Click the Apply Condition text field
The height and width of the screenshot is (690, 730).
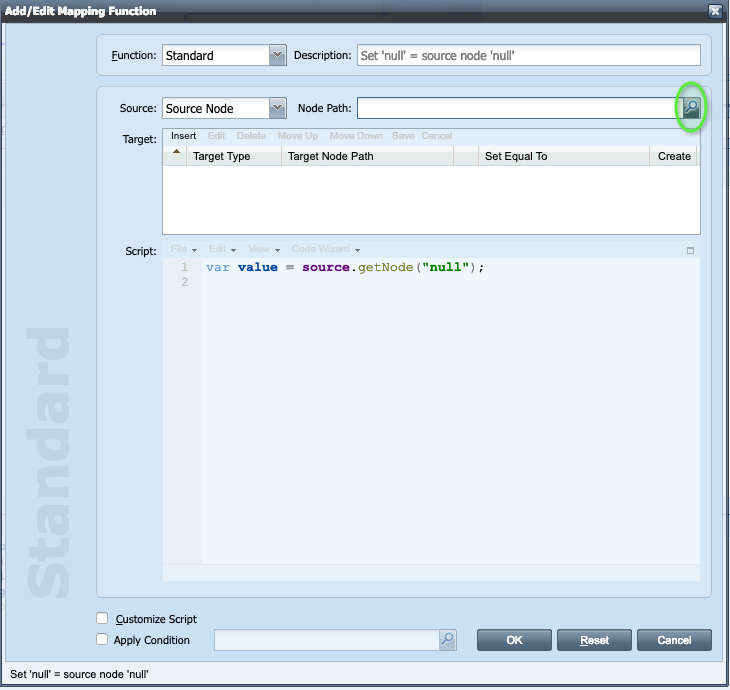click(327, 640)
